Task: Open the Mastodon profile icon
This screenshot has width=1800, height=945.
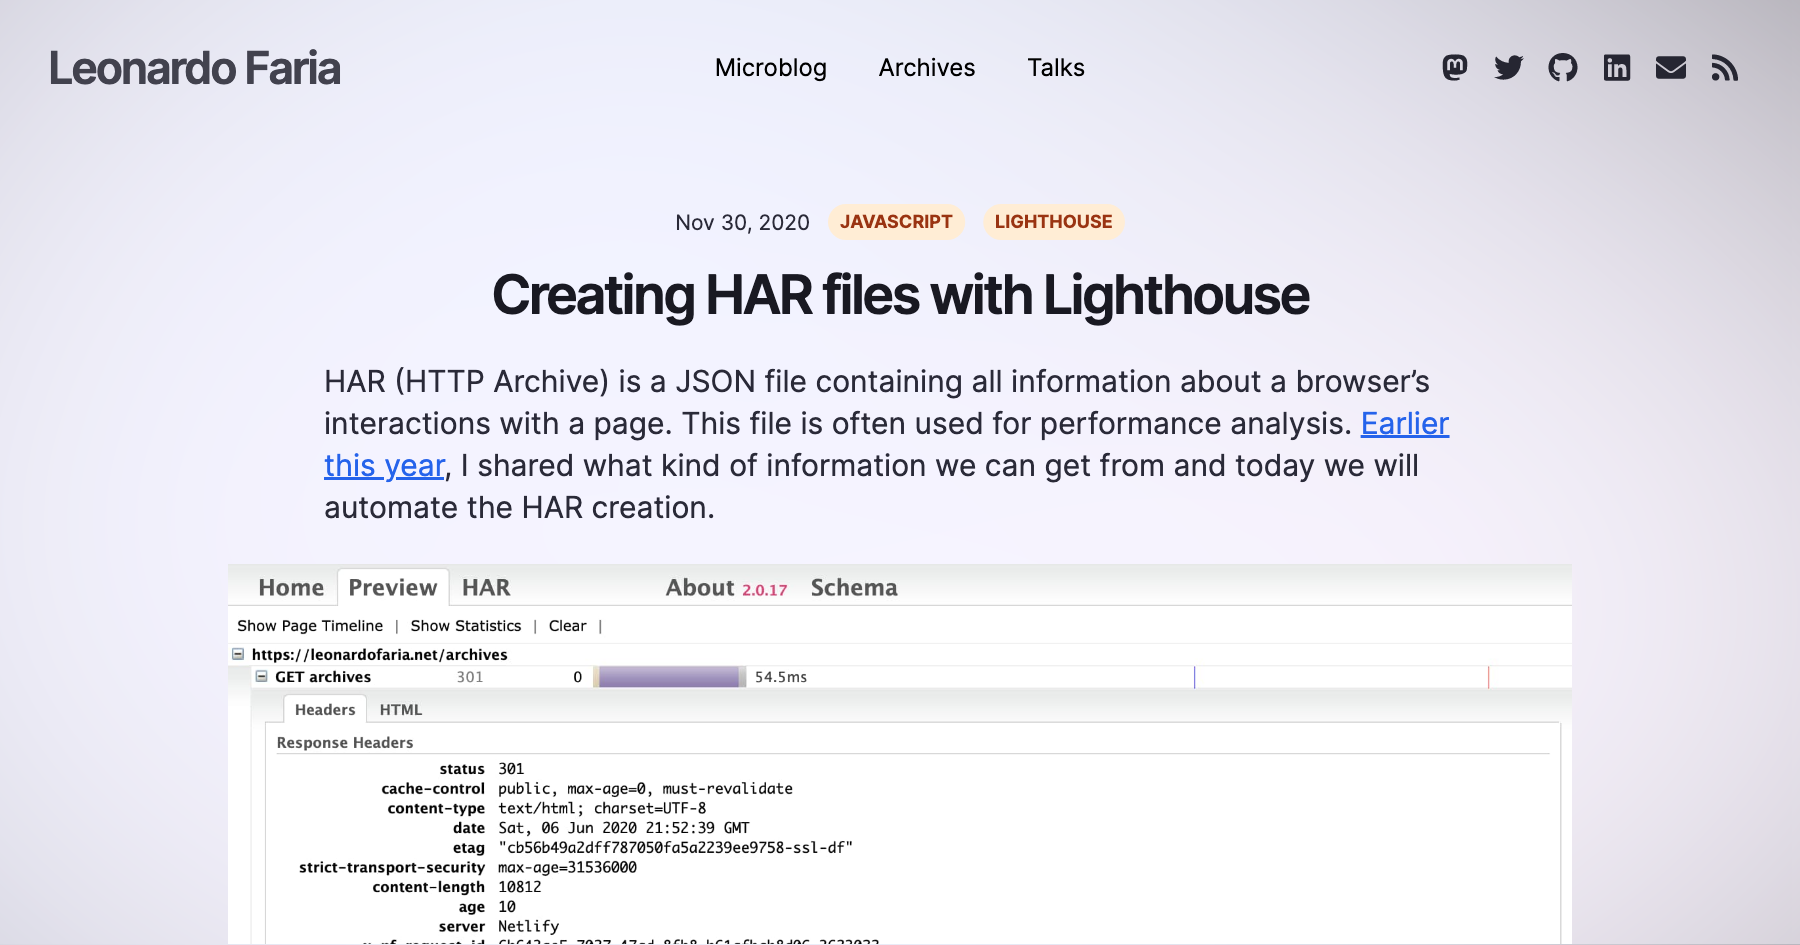Action: click(1456, 68)
